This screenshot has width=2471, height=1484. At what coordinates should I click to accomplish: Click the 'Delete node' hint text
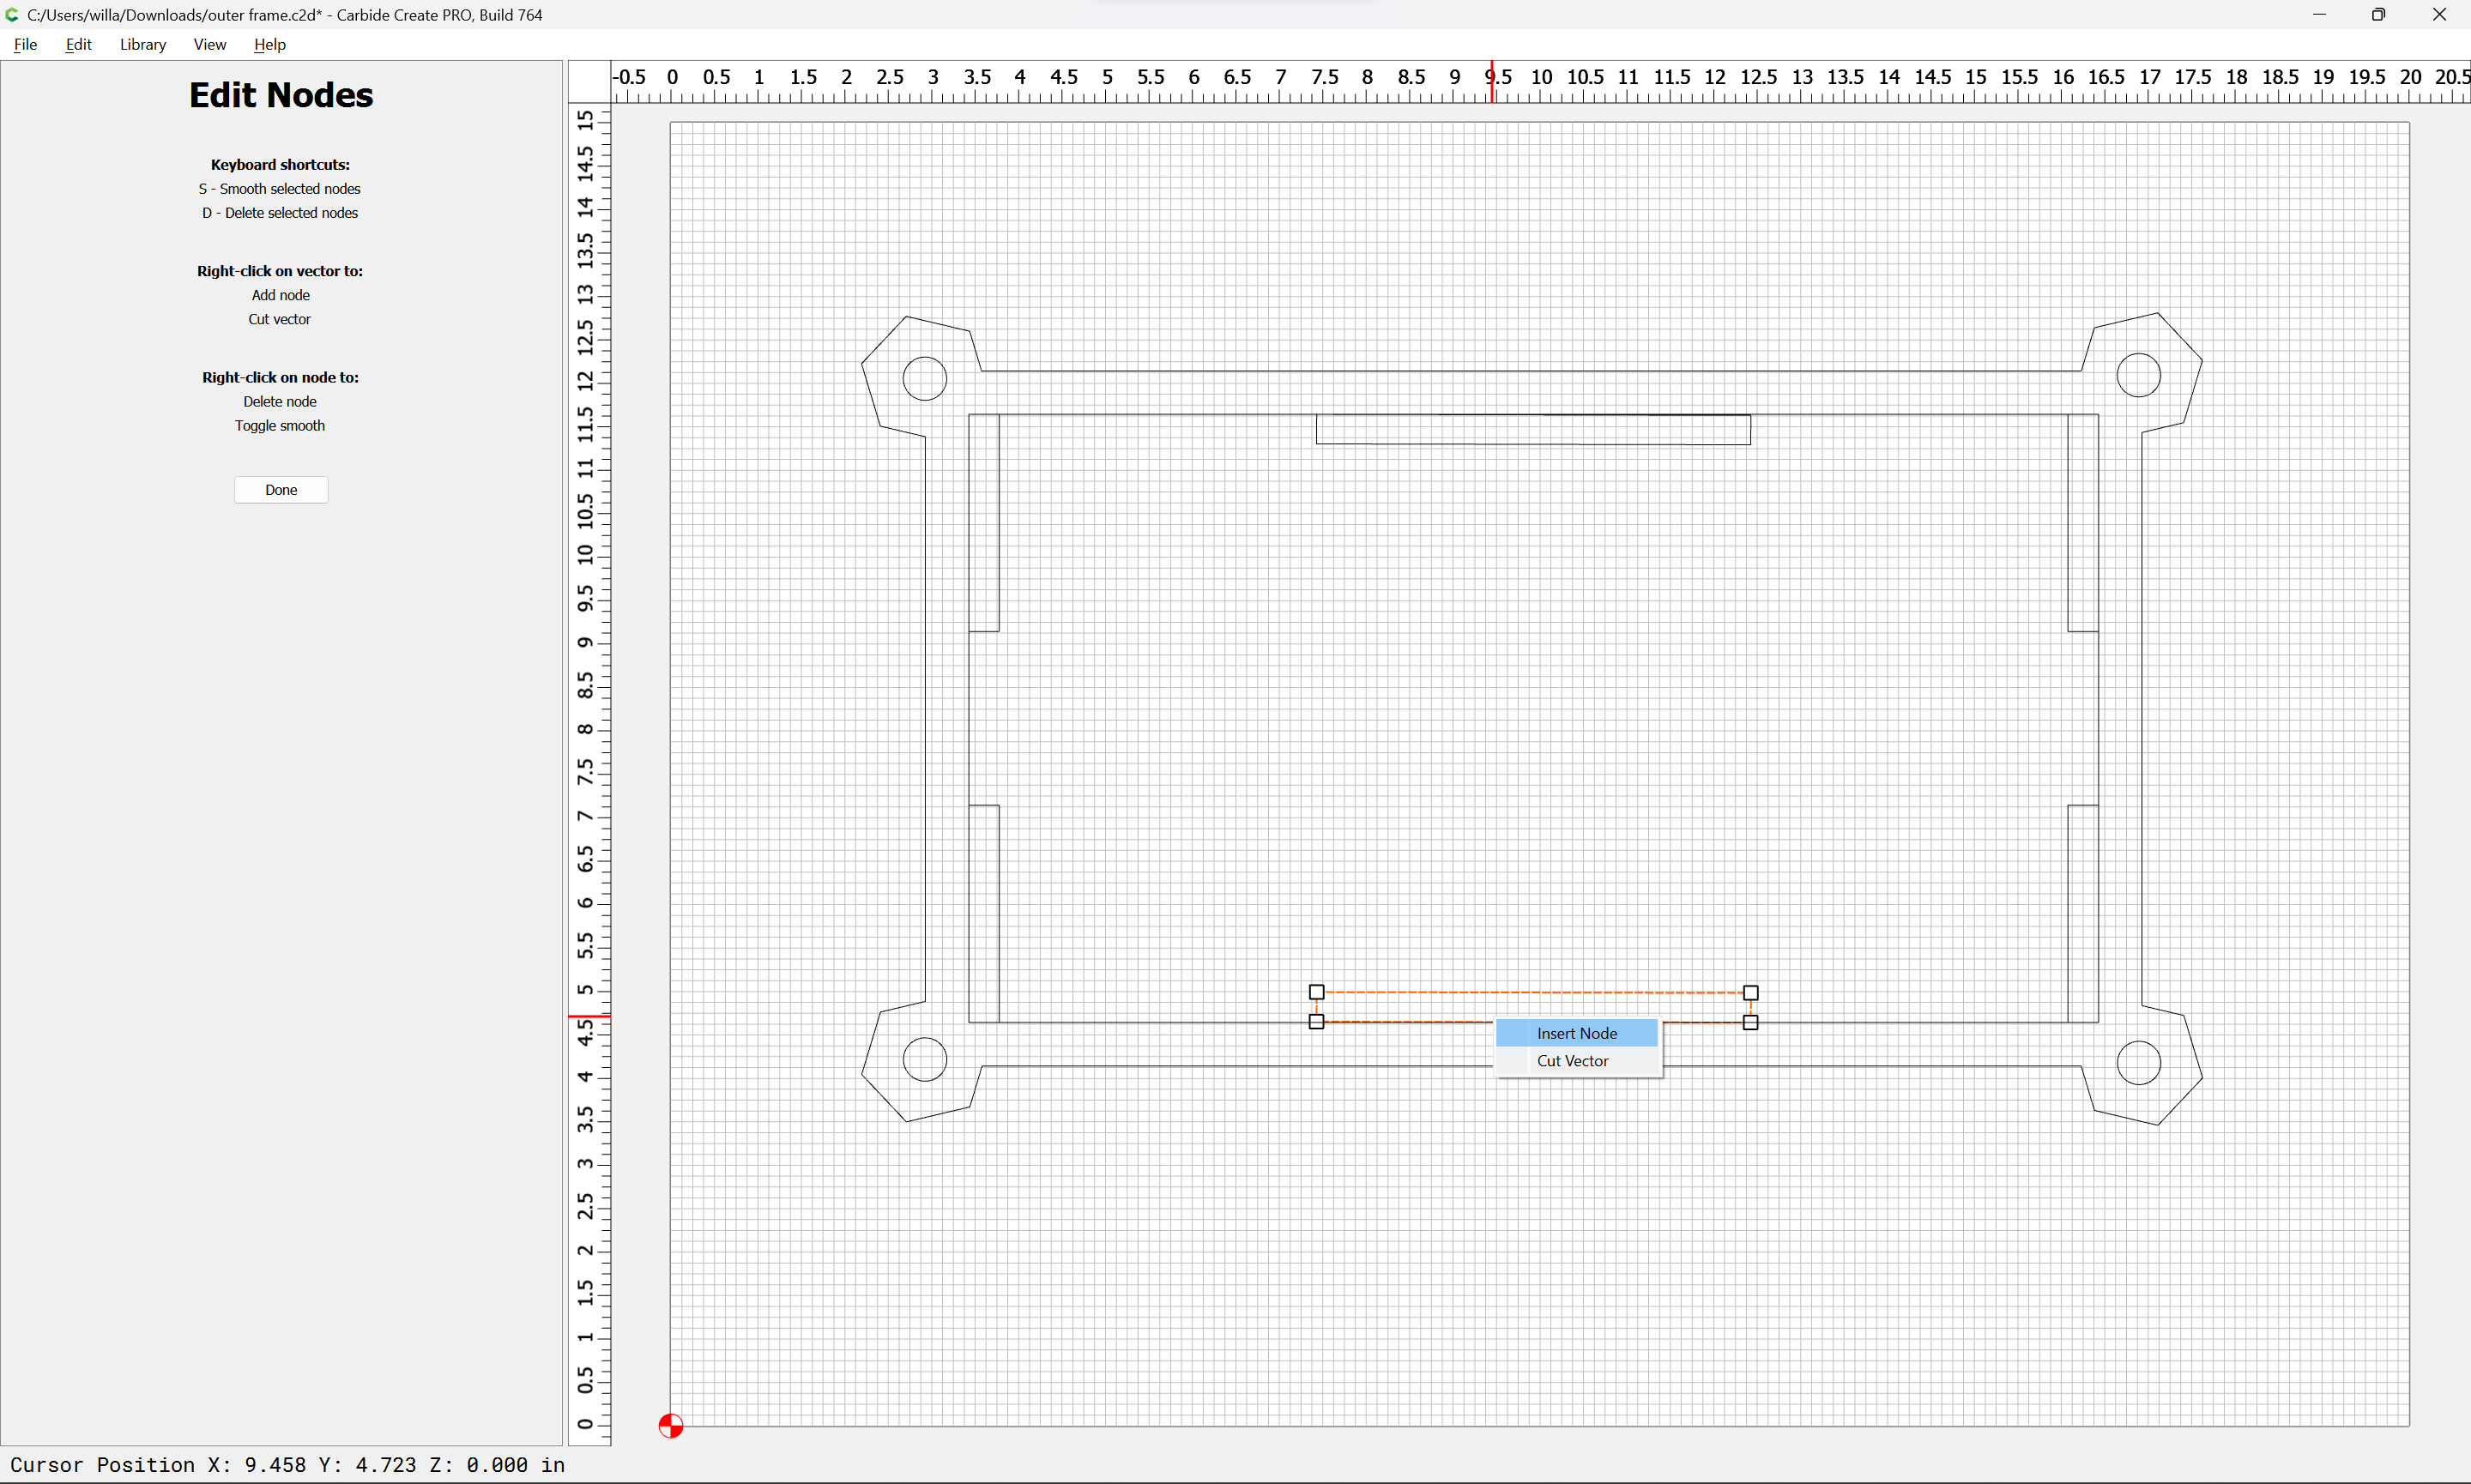pos(280,401)
